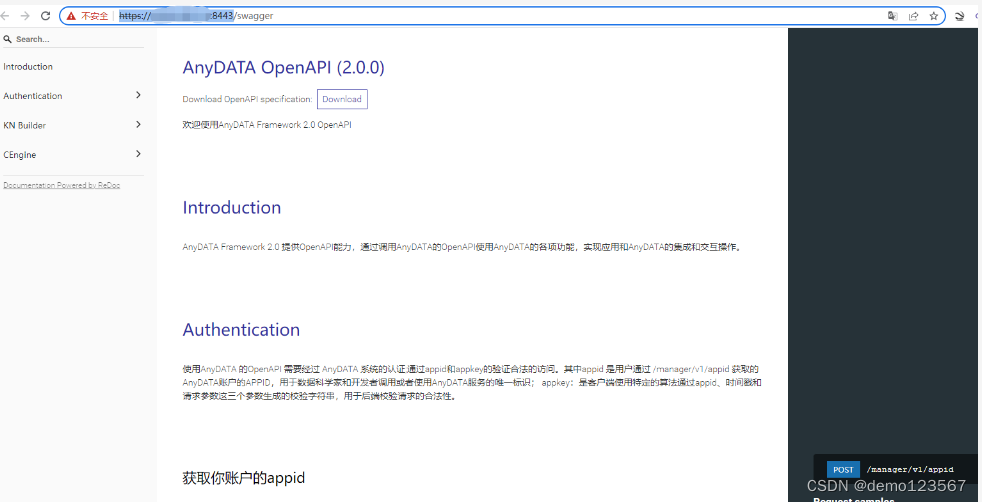Viewport: 982px width, 502px height.
Task: Open the Documentation Powered by ReDoc link
Action: 61,185
